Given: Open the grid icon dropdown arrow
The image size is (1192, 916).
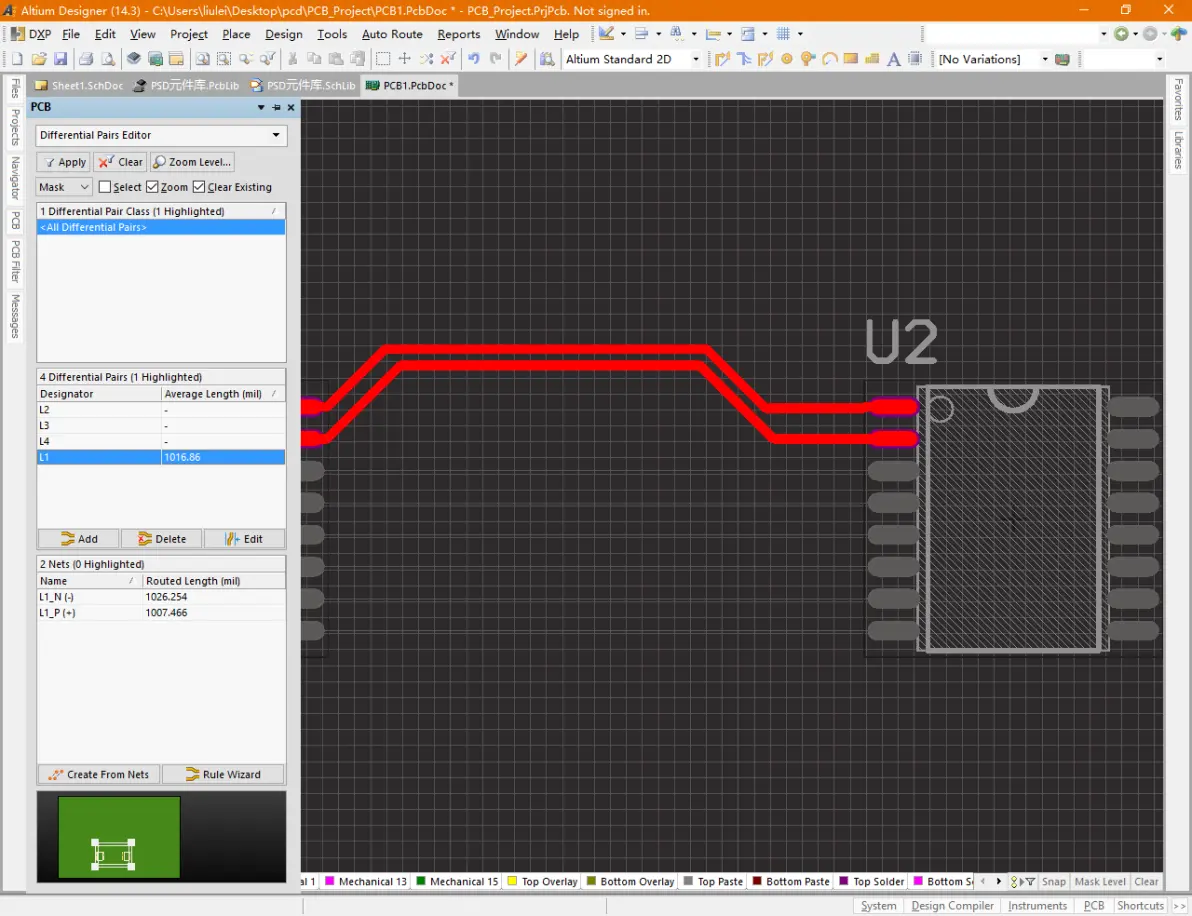Looking at the screenshot, I should (800, 34).
